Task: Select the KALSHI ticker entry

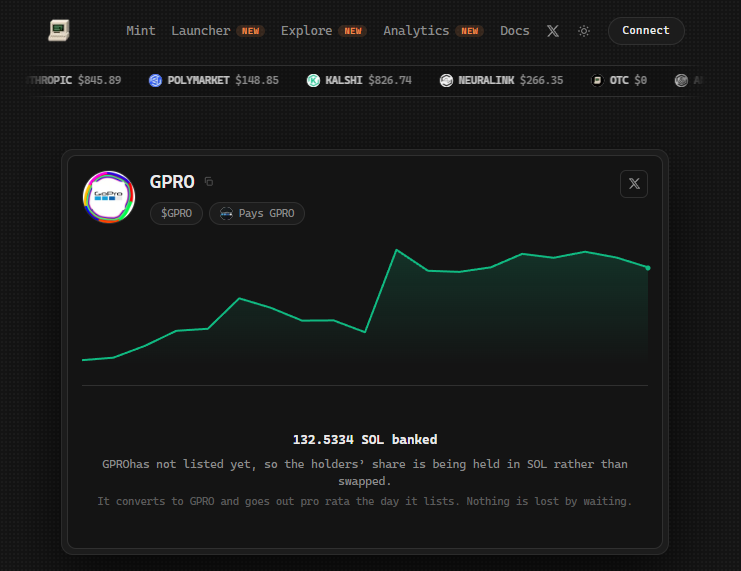Action: (359, 80)
